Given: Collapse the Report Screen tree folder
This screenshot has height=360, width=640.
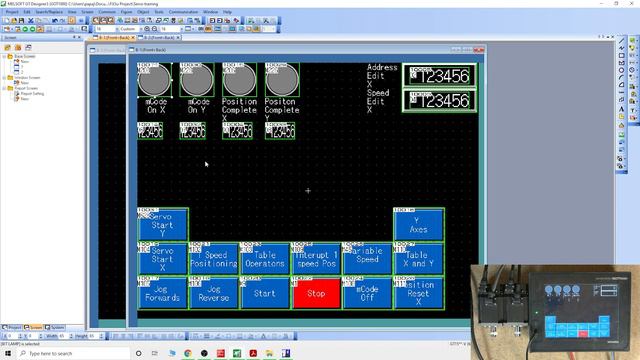Looking at the screenshot, I should [4, 88].
